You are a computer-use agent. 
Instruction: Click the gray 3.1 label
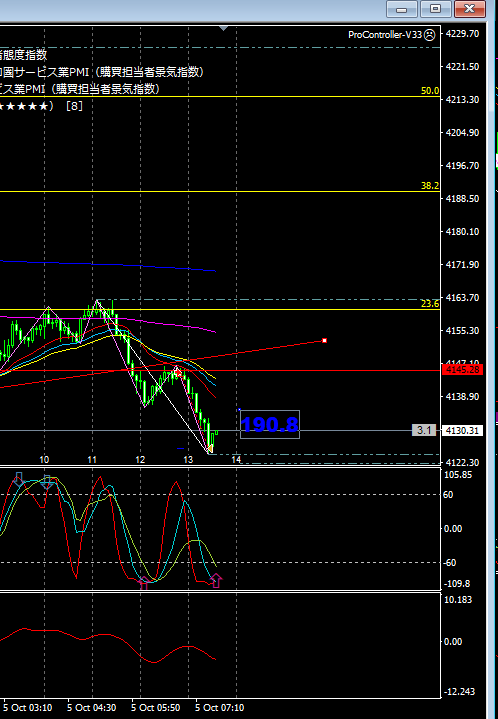click(x=424, y=430)
